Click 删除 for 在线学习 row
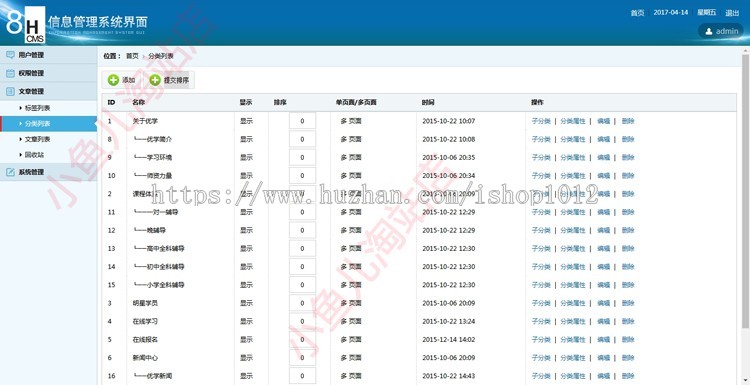 tap(628, 321)
